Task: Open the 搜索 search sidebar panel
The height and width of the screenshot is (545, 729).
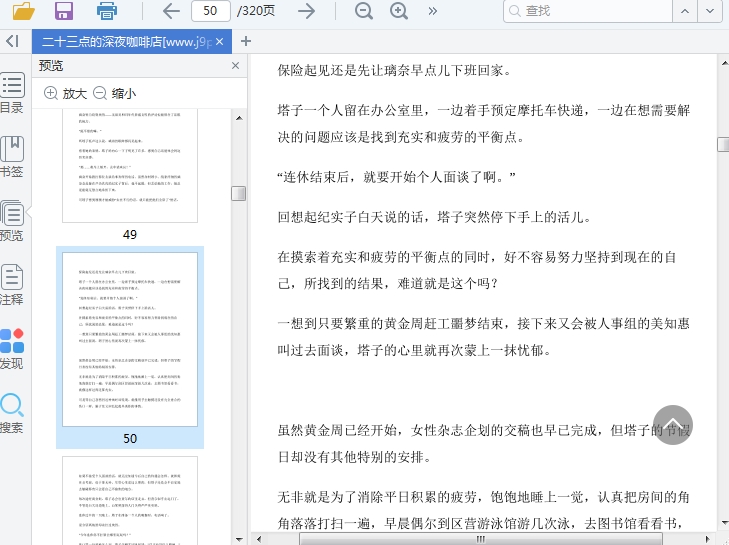Action: tap(12, 413)
